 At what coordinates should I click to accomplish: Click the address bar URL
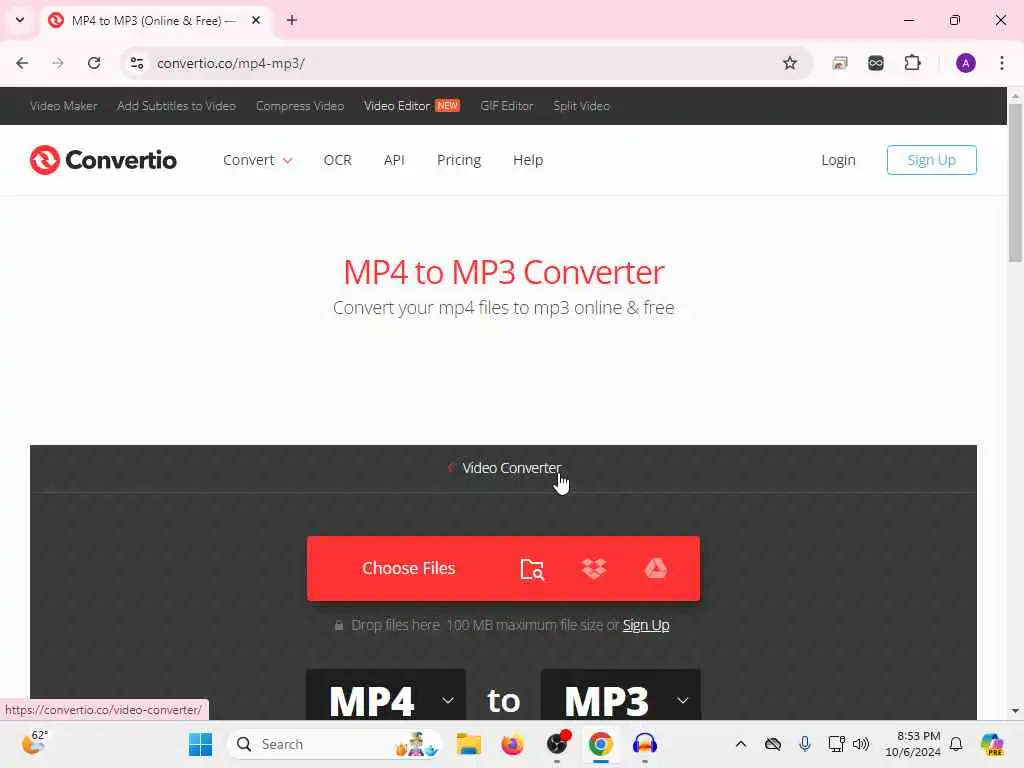231,63
